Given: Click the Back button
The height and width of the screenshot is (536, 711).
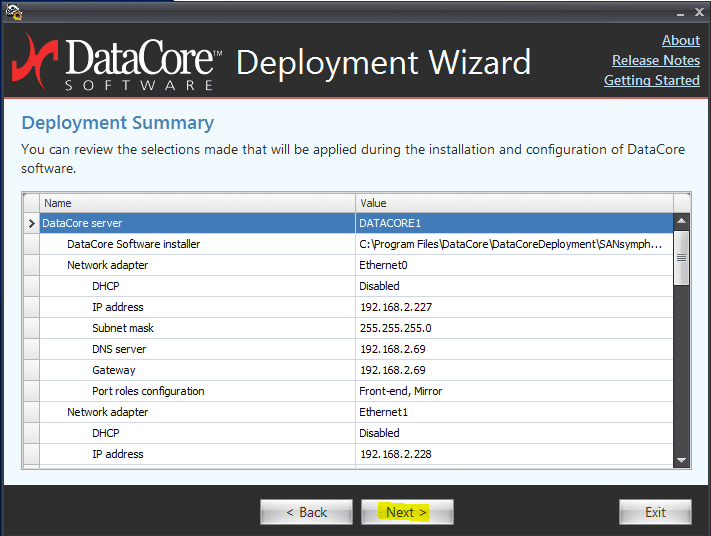Looking at the screenshot, I should 306,512.
